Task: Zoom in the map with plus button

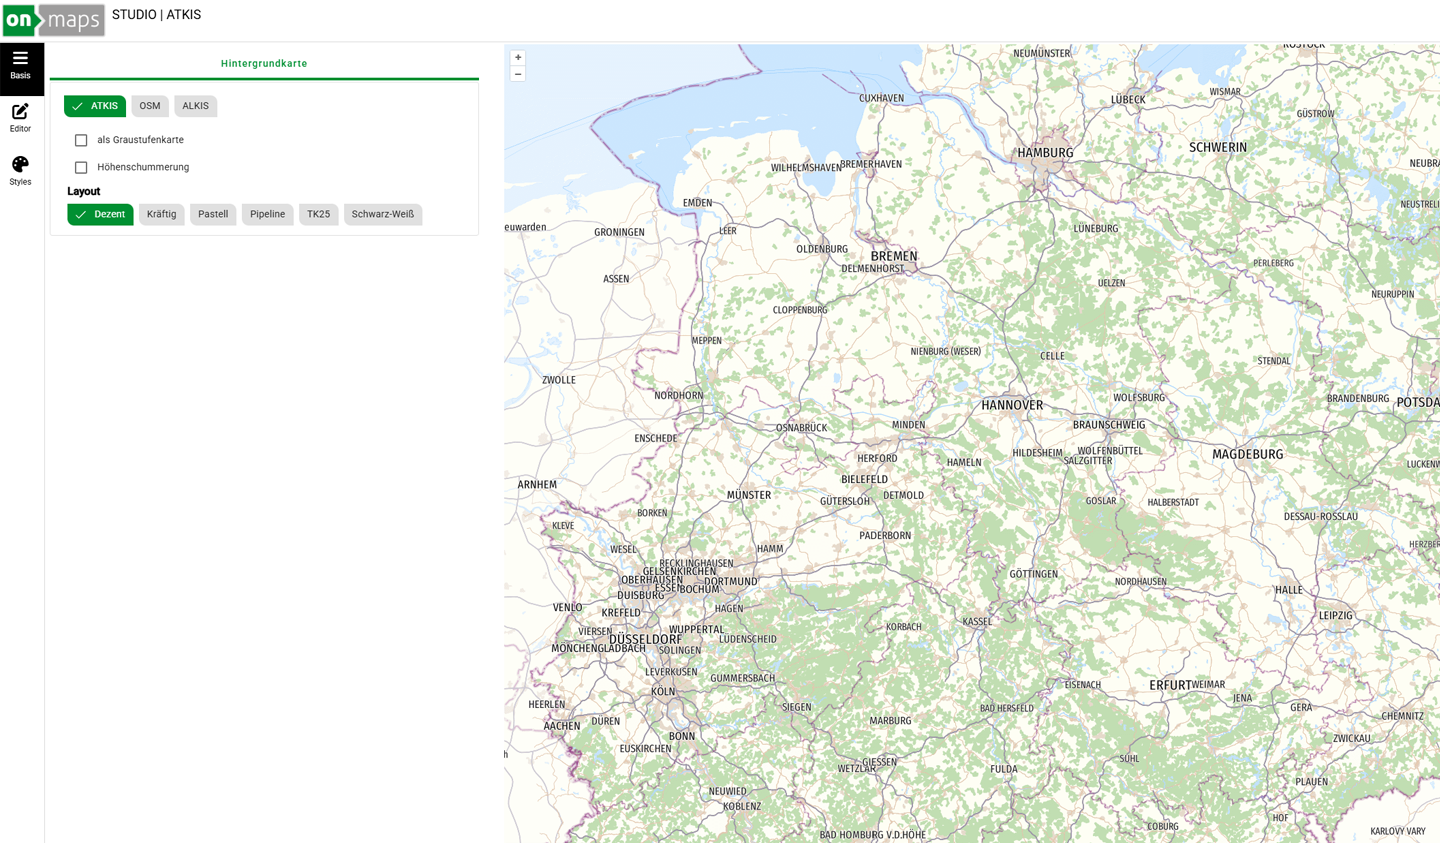Action: (x=518, y=58)
